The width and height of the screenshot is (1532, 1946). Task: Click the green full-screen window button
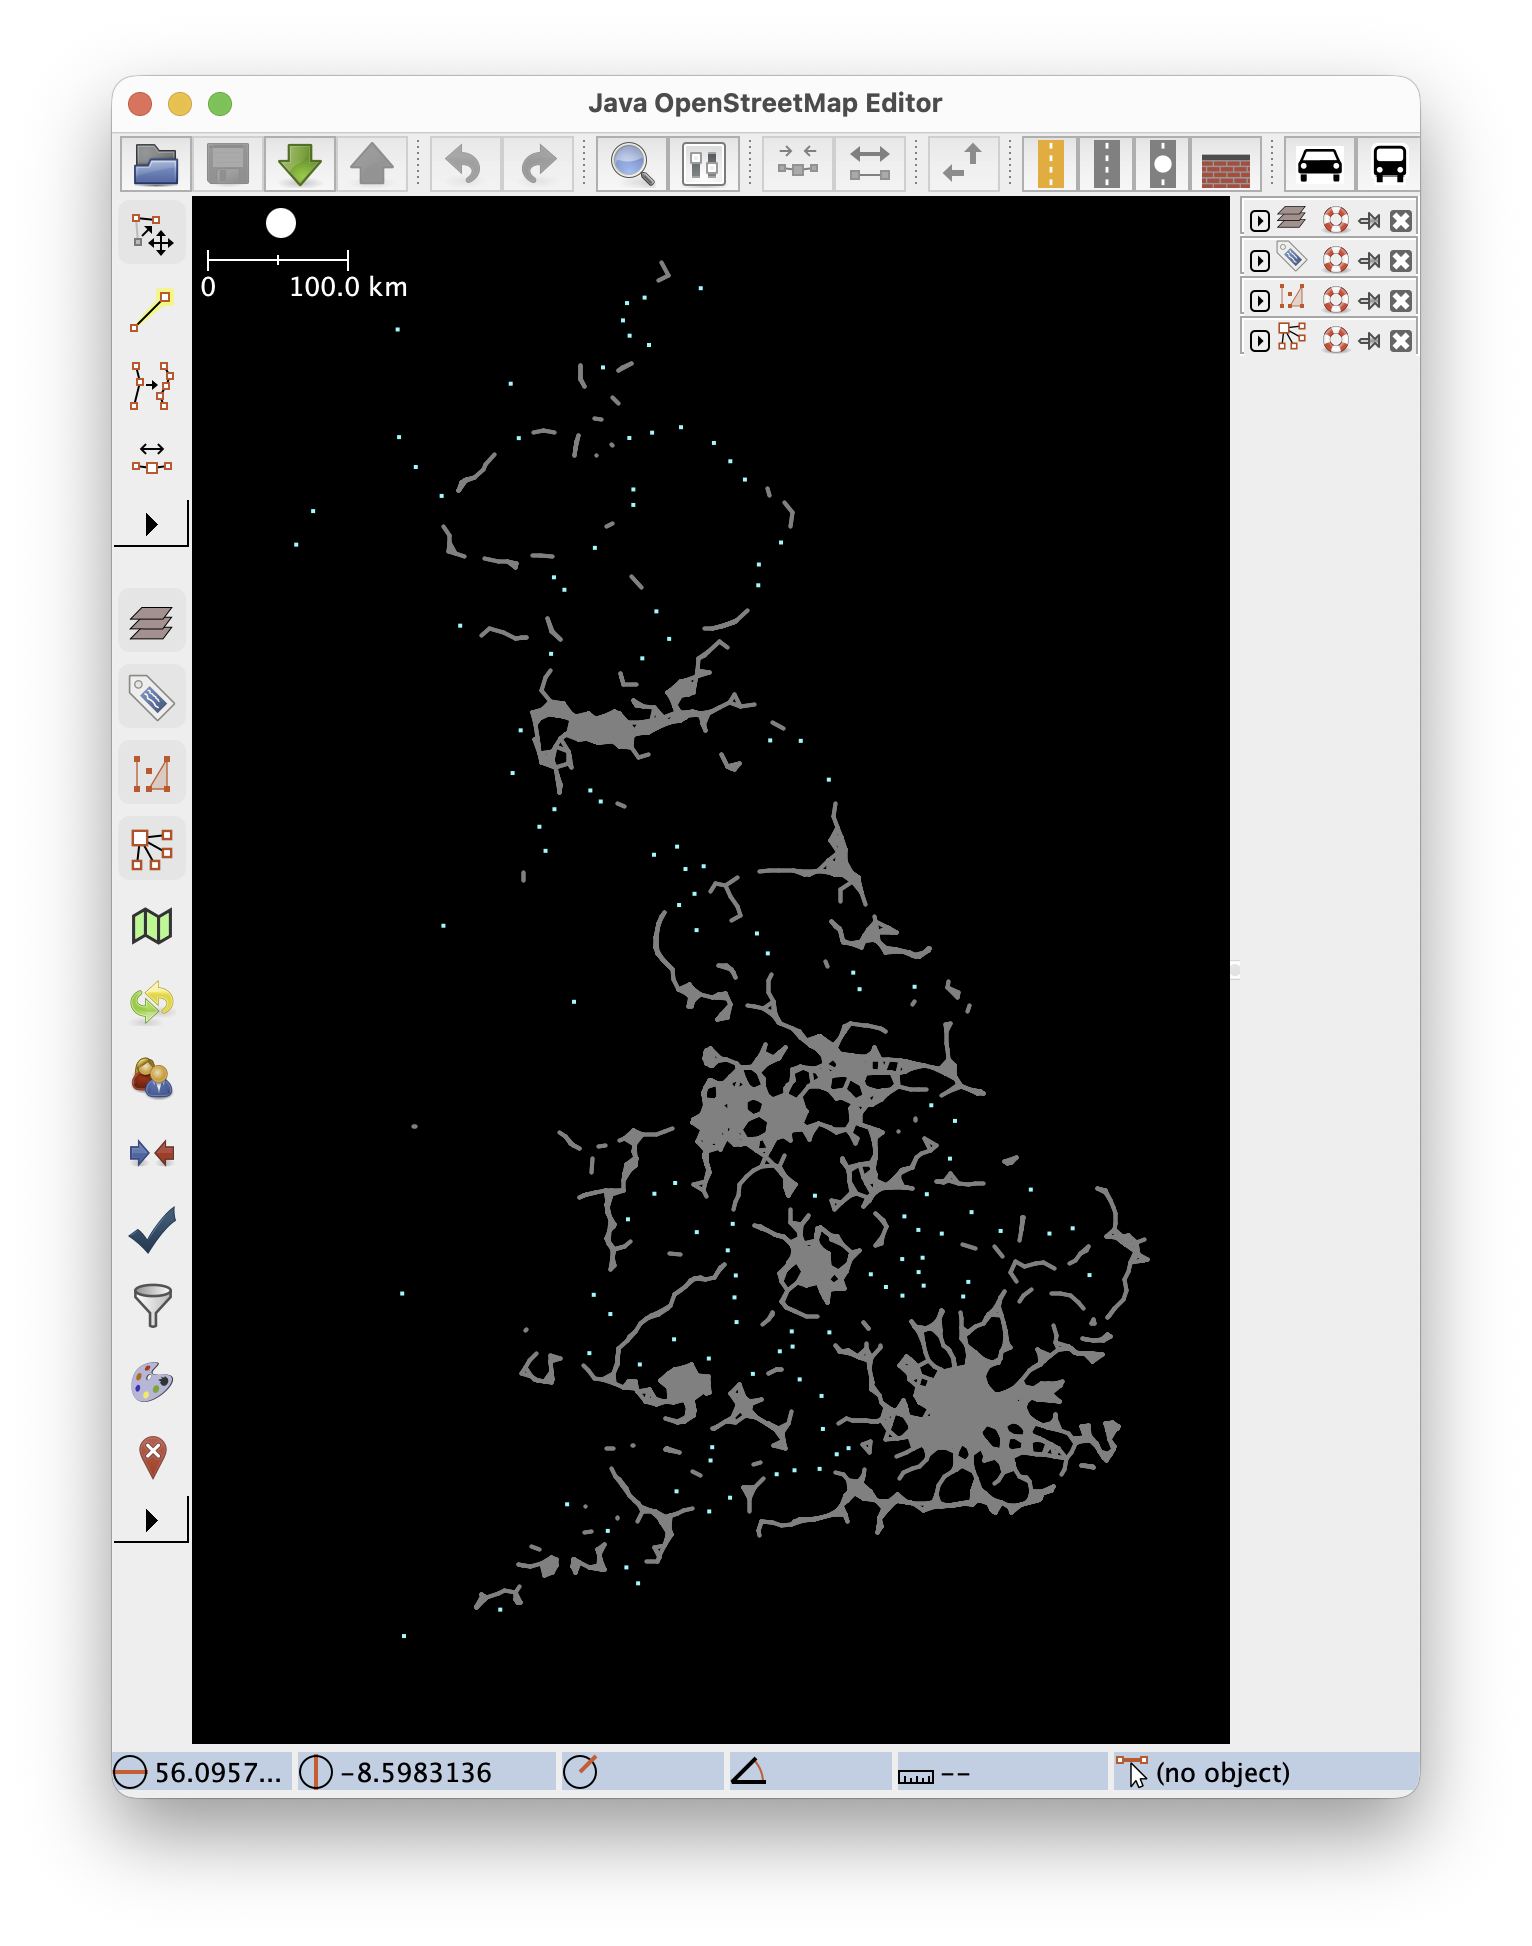point(220,104)
